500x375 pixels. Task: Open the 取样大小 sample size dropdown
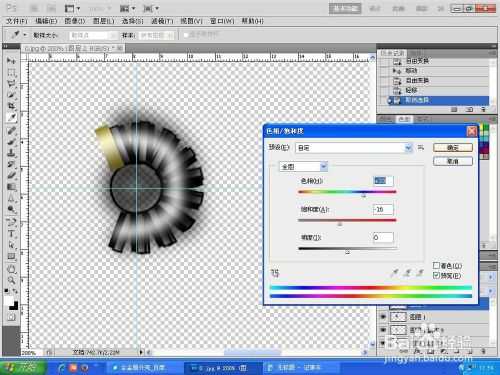click(93, 35)
